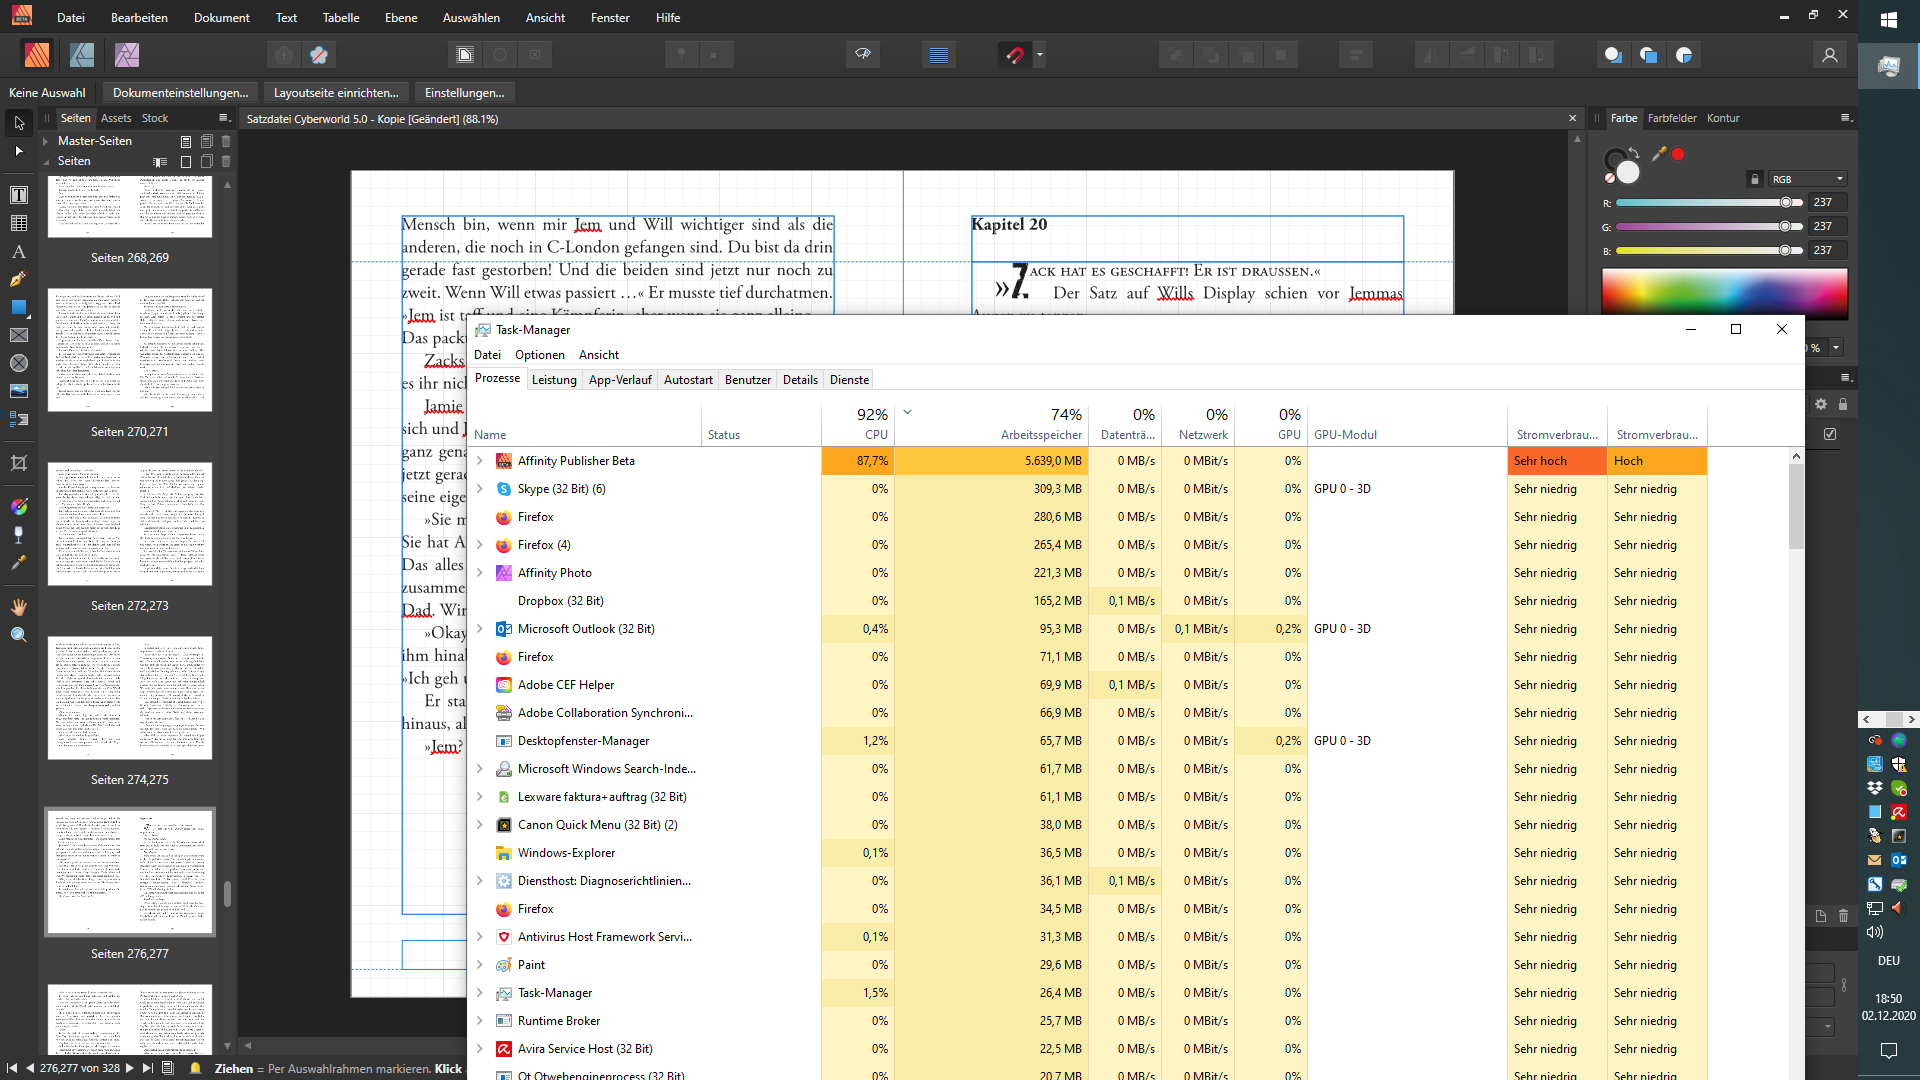Expand Firefox (4) process group

[480, 545]
